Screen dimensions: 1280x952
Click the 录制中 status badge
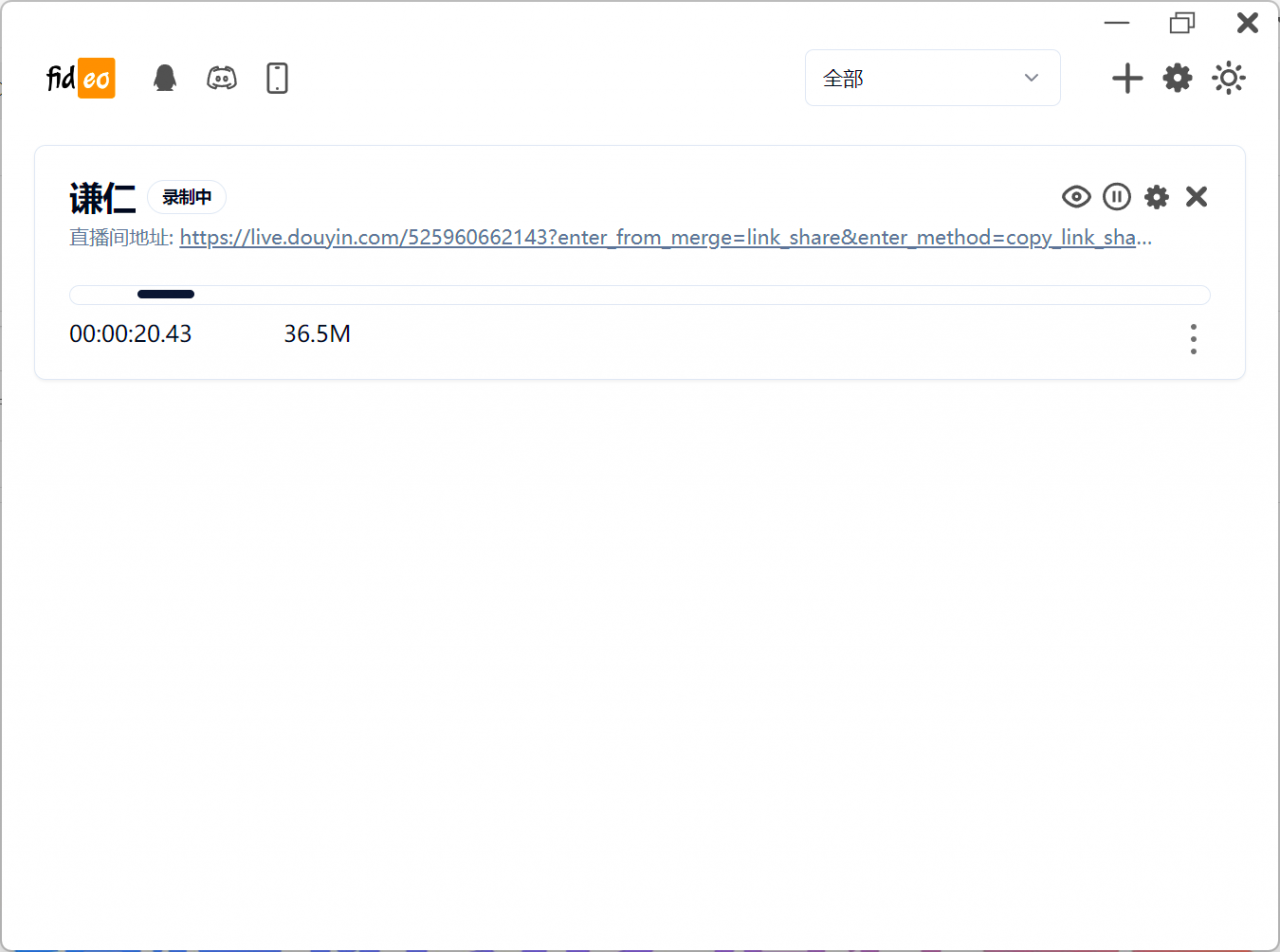[187, 197]
